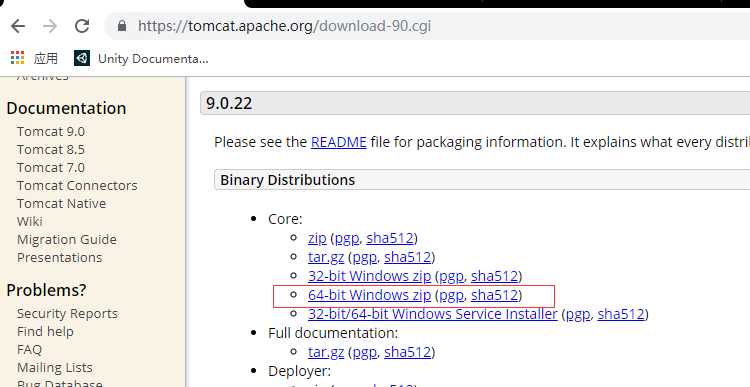Open the README file link
Screen dimensions: 750x387
coord(339,142)
